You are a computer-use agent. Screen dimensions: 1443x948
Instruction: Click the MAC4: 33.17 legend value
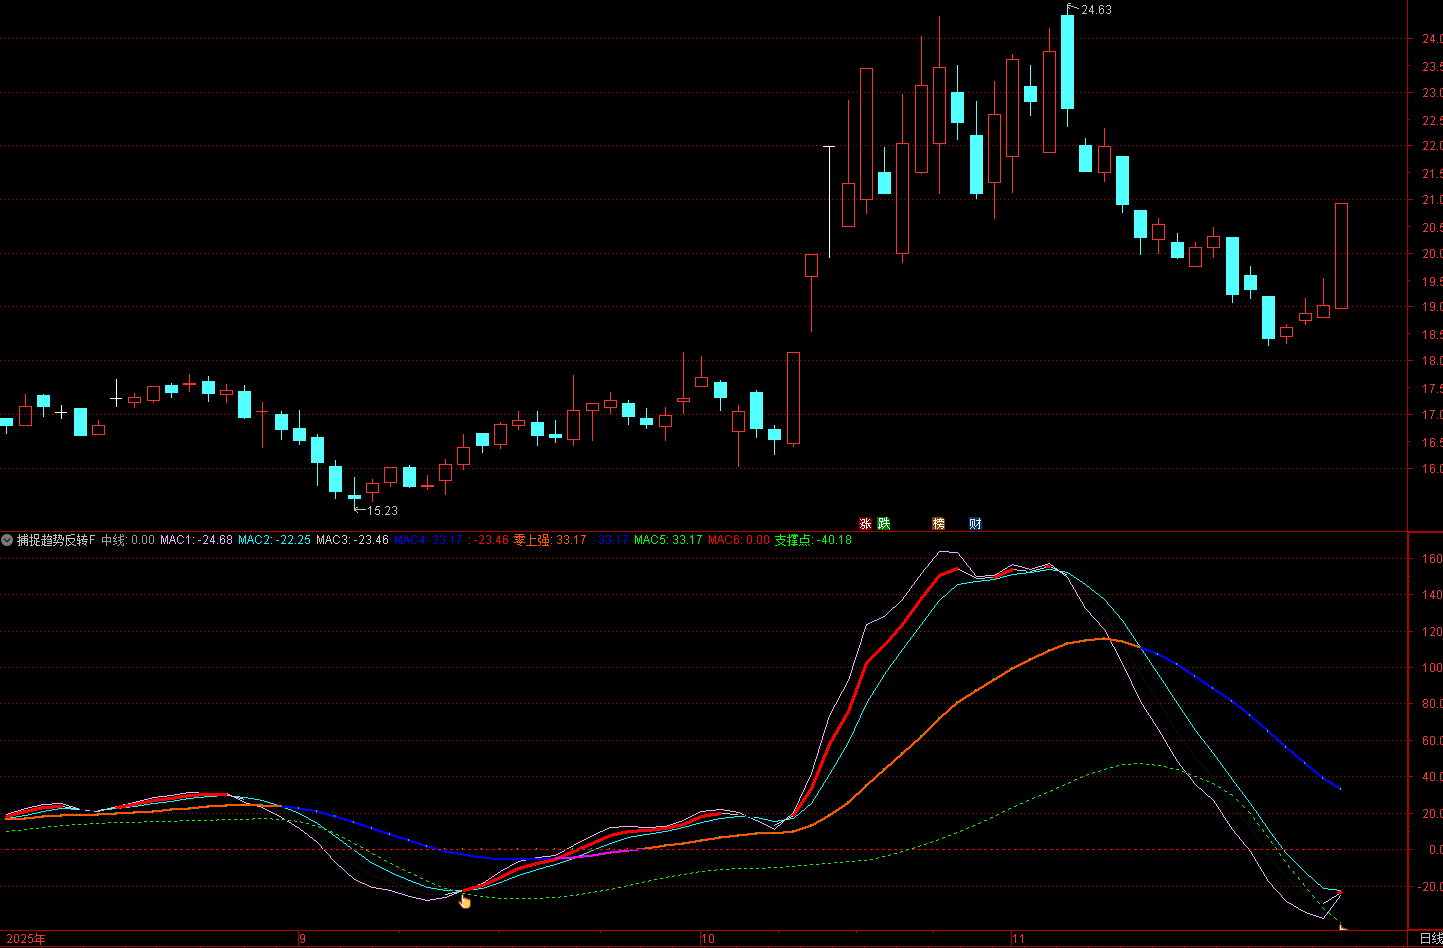[428, 540]
